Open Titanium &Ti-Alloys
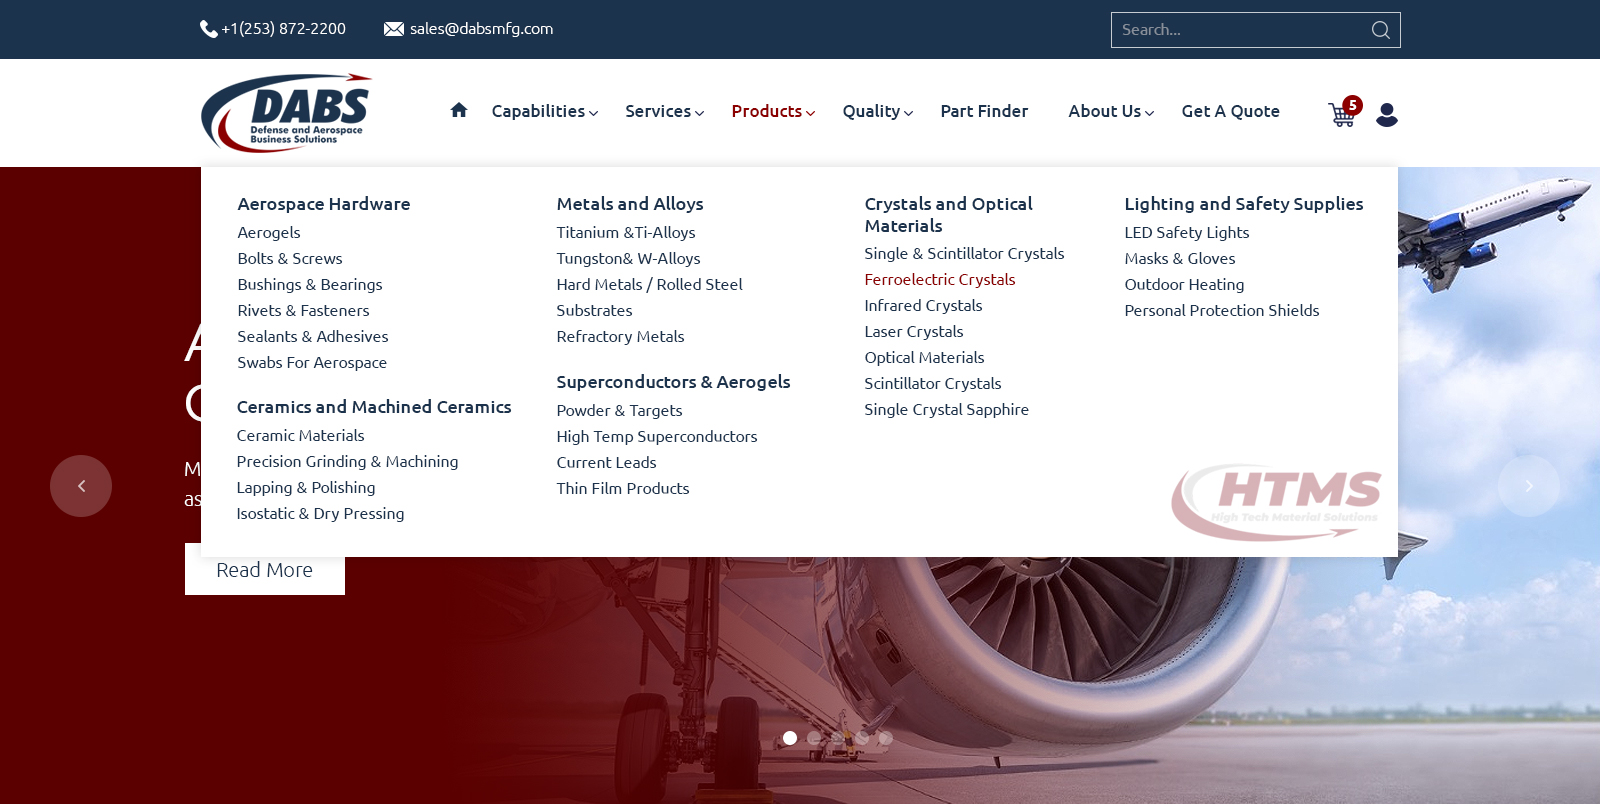 [x=626, y=232]
